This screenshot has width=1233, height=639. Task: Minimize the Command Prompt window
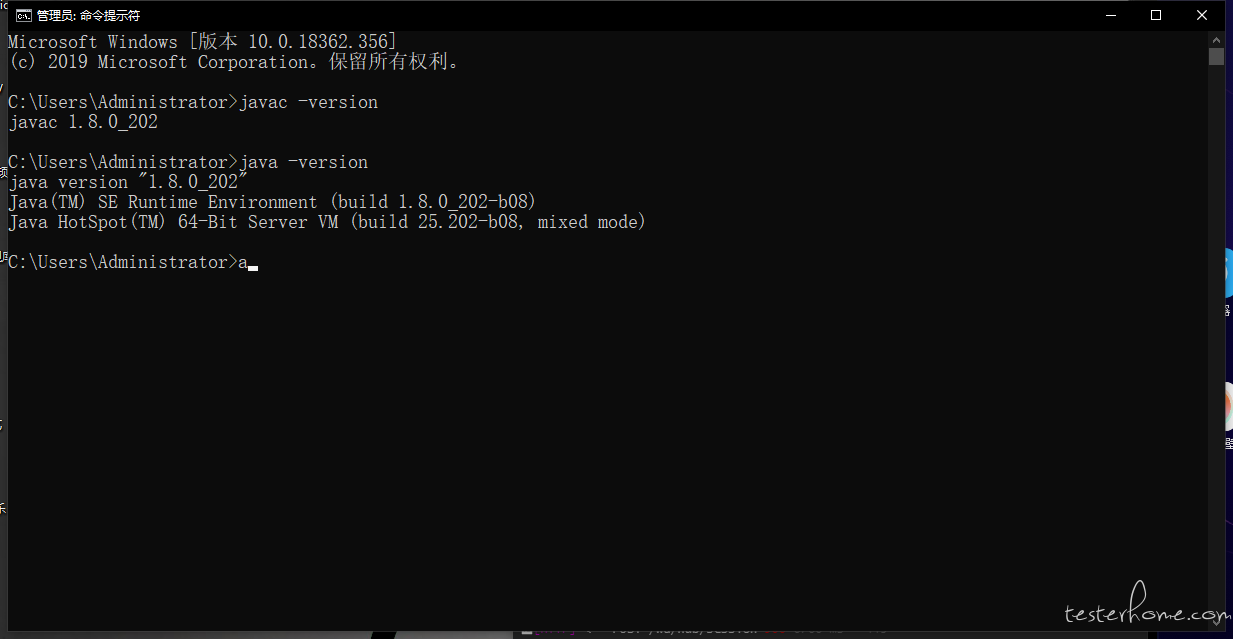coord(1110,15)
